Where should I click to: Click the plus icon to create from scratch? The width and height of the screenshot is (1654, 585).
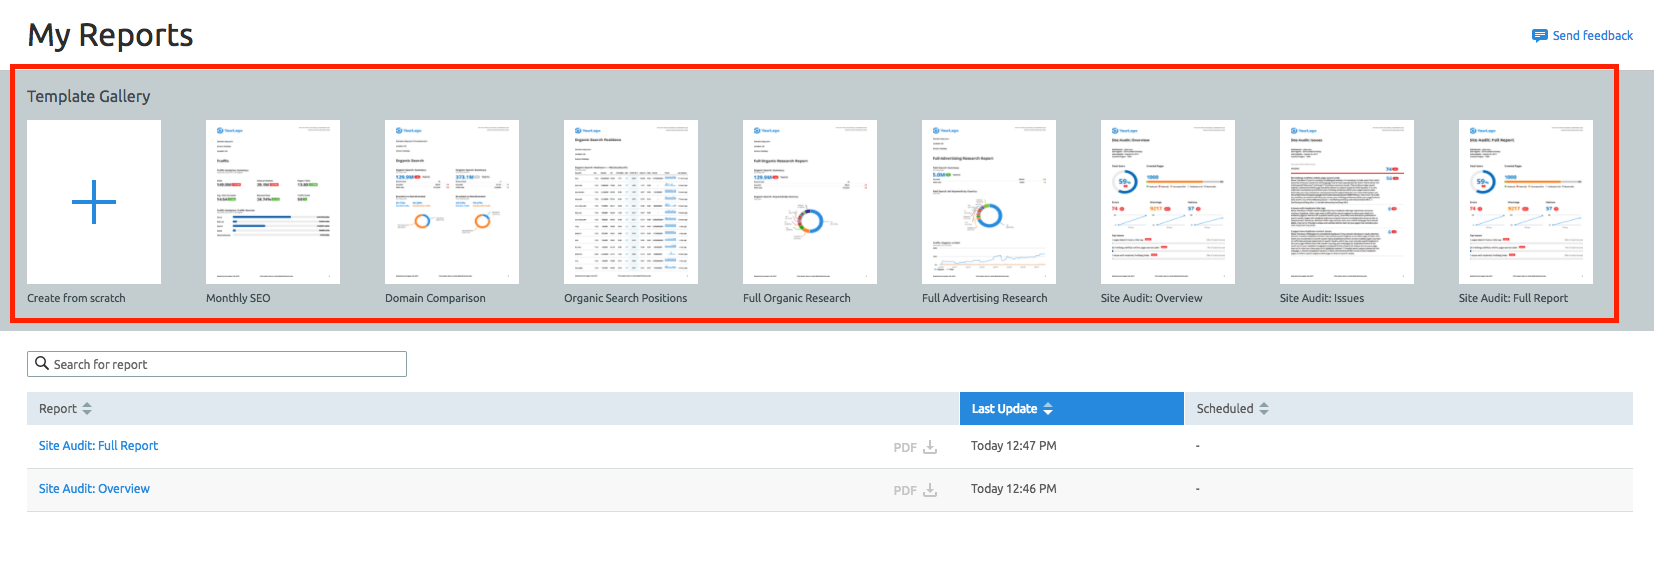pyautogui.click(x=94, y=202)
